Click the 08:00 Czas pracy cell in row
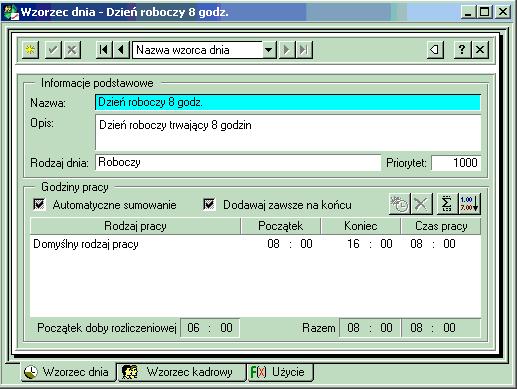This screenshot has height=389, width=517. tap(433, 244)
